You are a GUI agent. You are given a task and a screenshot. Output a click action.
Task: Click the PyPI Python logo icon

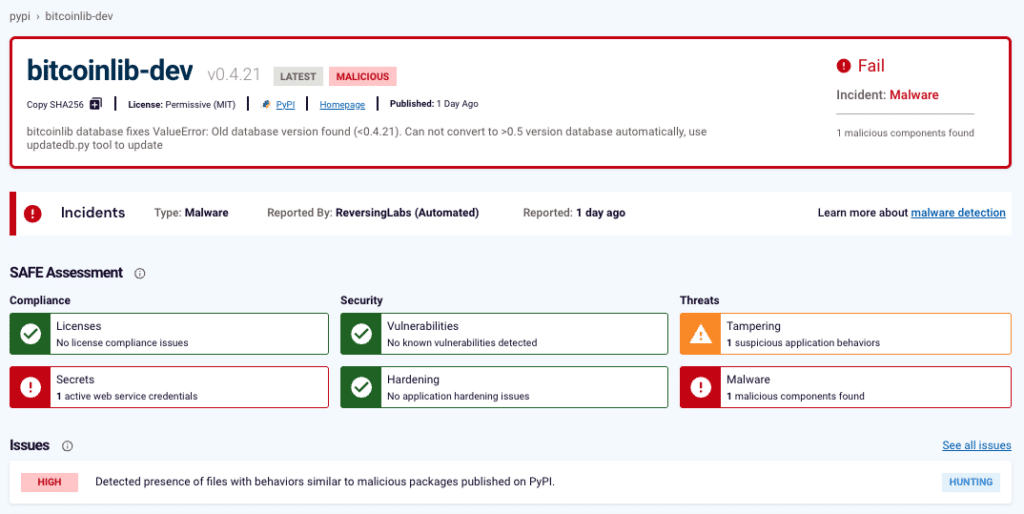point(266,104)
